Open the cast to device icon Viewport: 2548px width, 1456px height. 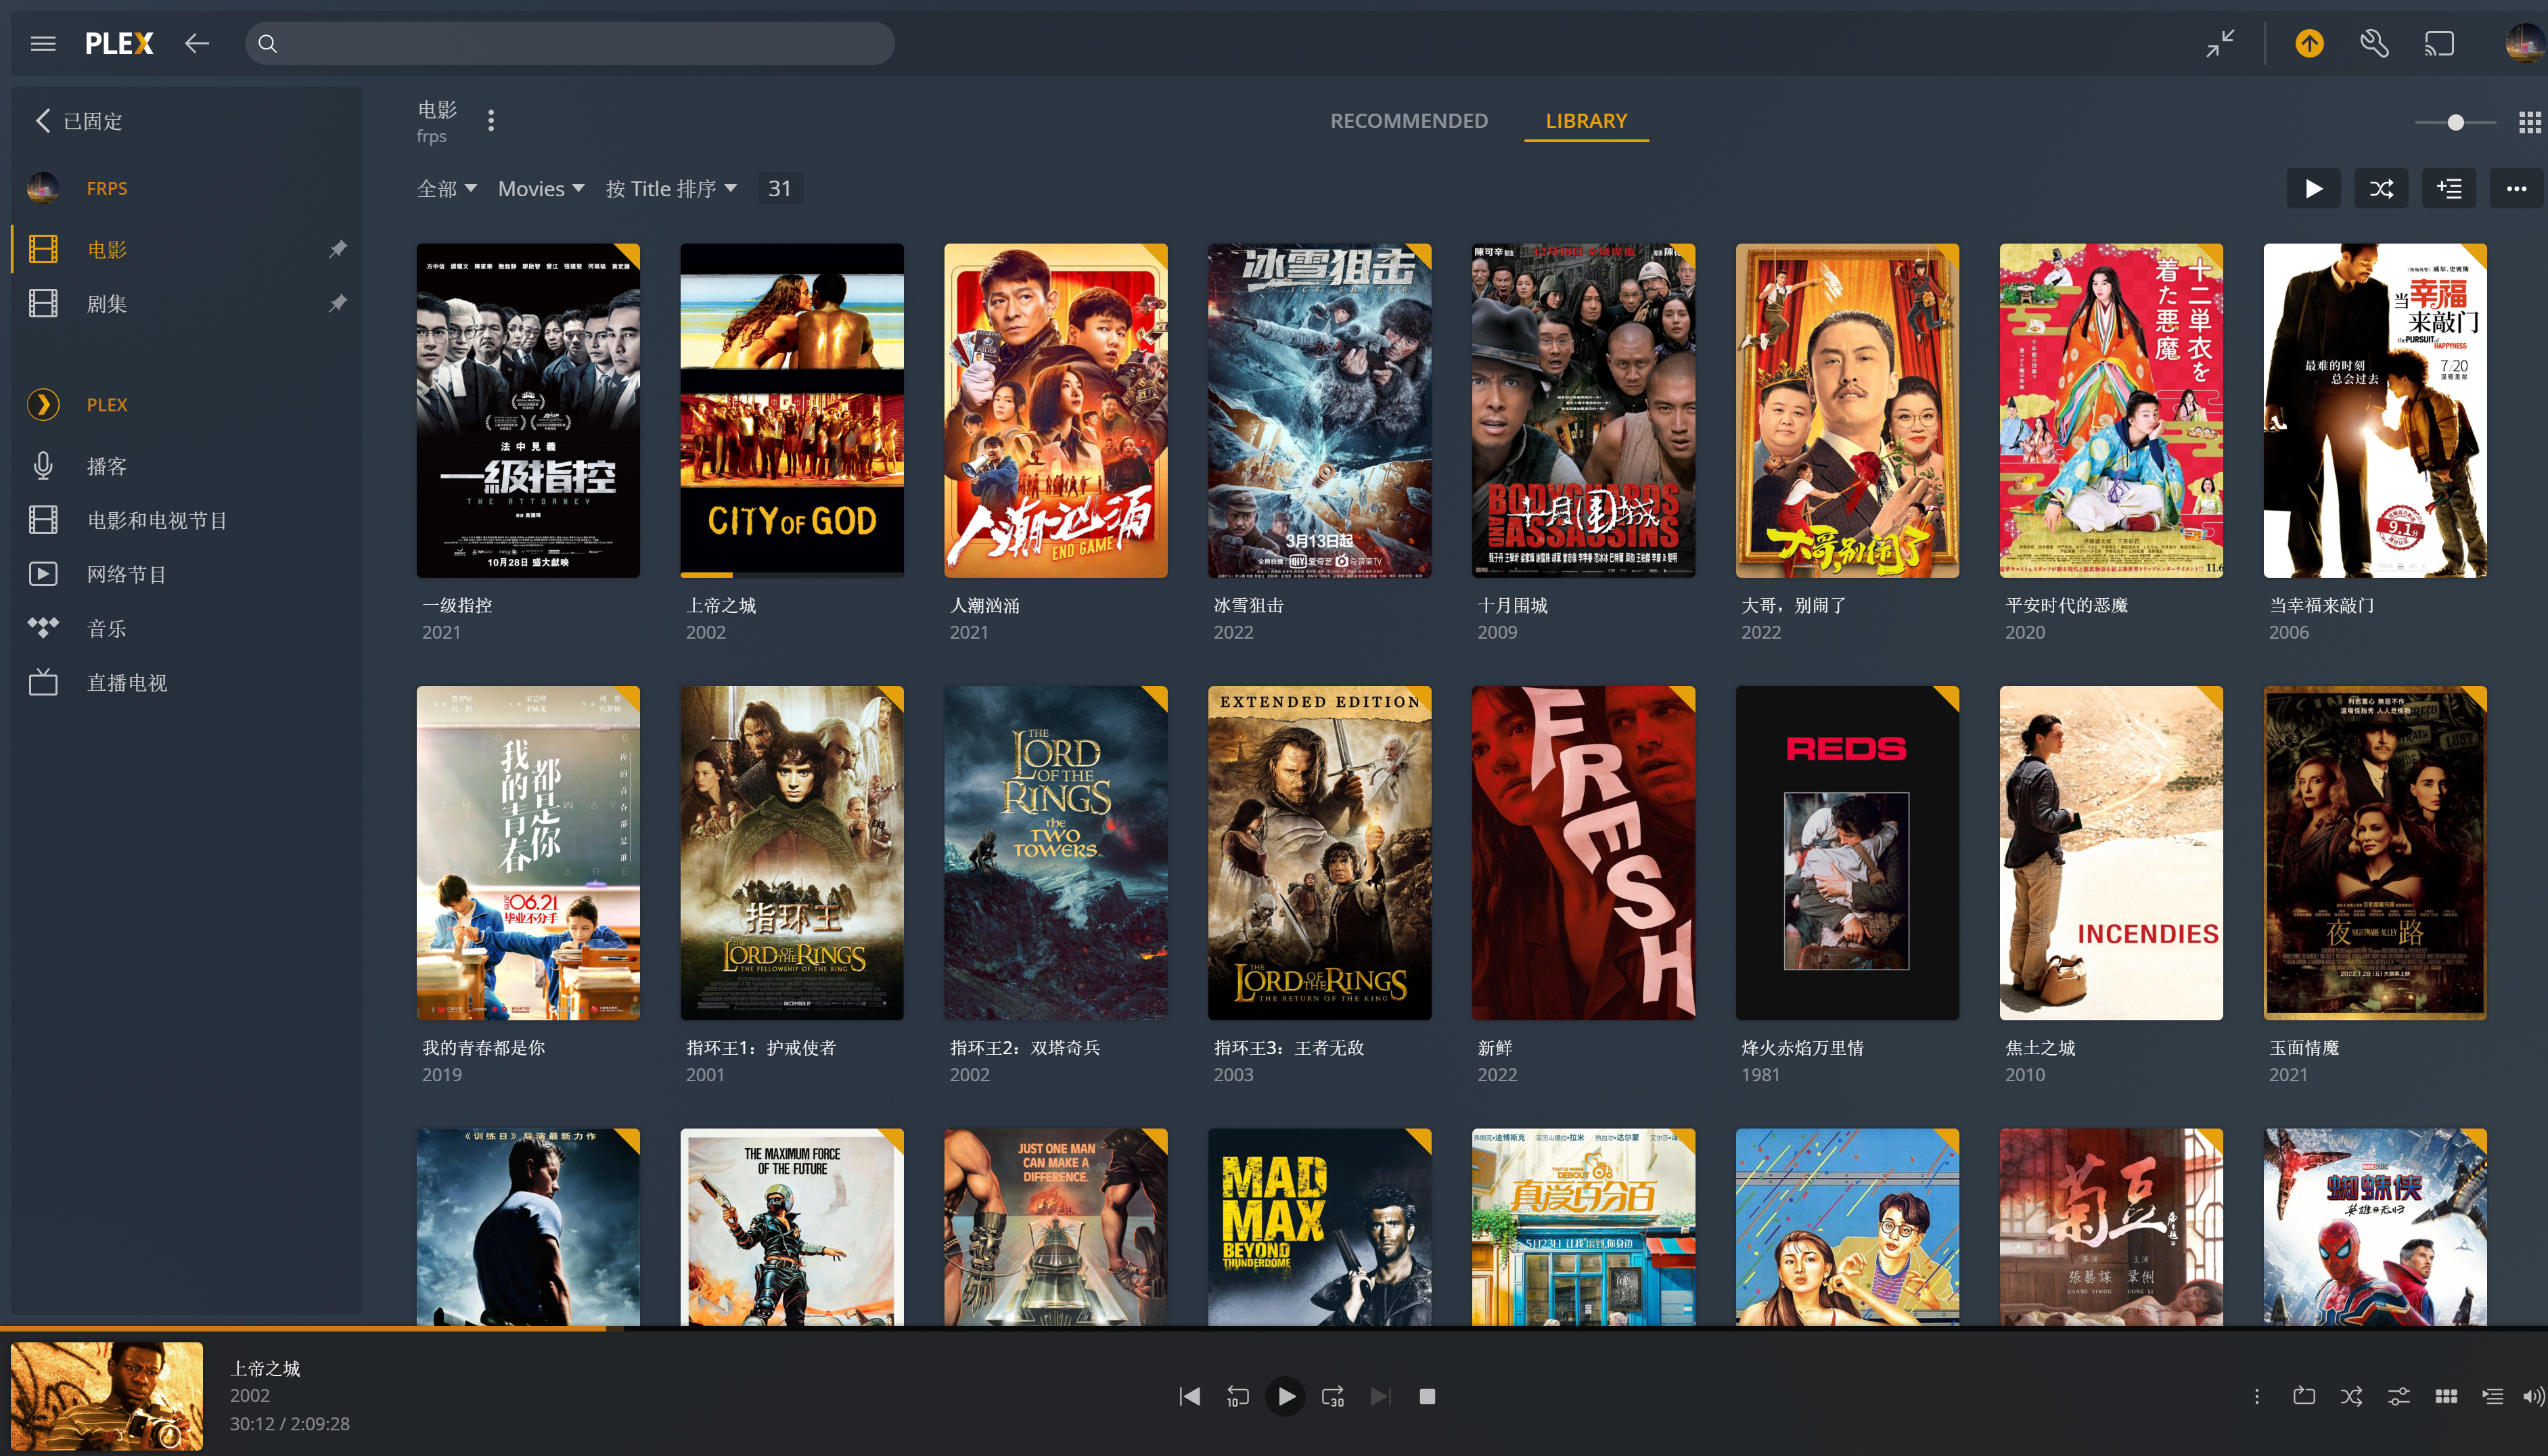[x=2439, y=43]
